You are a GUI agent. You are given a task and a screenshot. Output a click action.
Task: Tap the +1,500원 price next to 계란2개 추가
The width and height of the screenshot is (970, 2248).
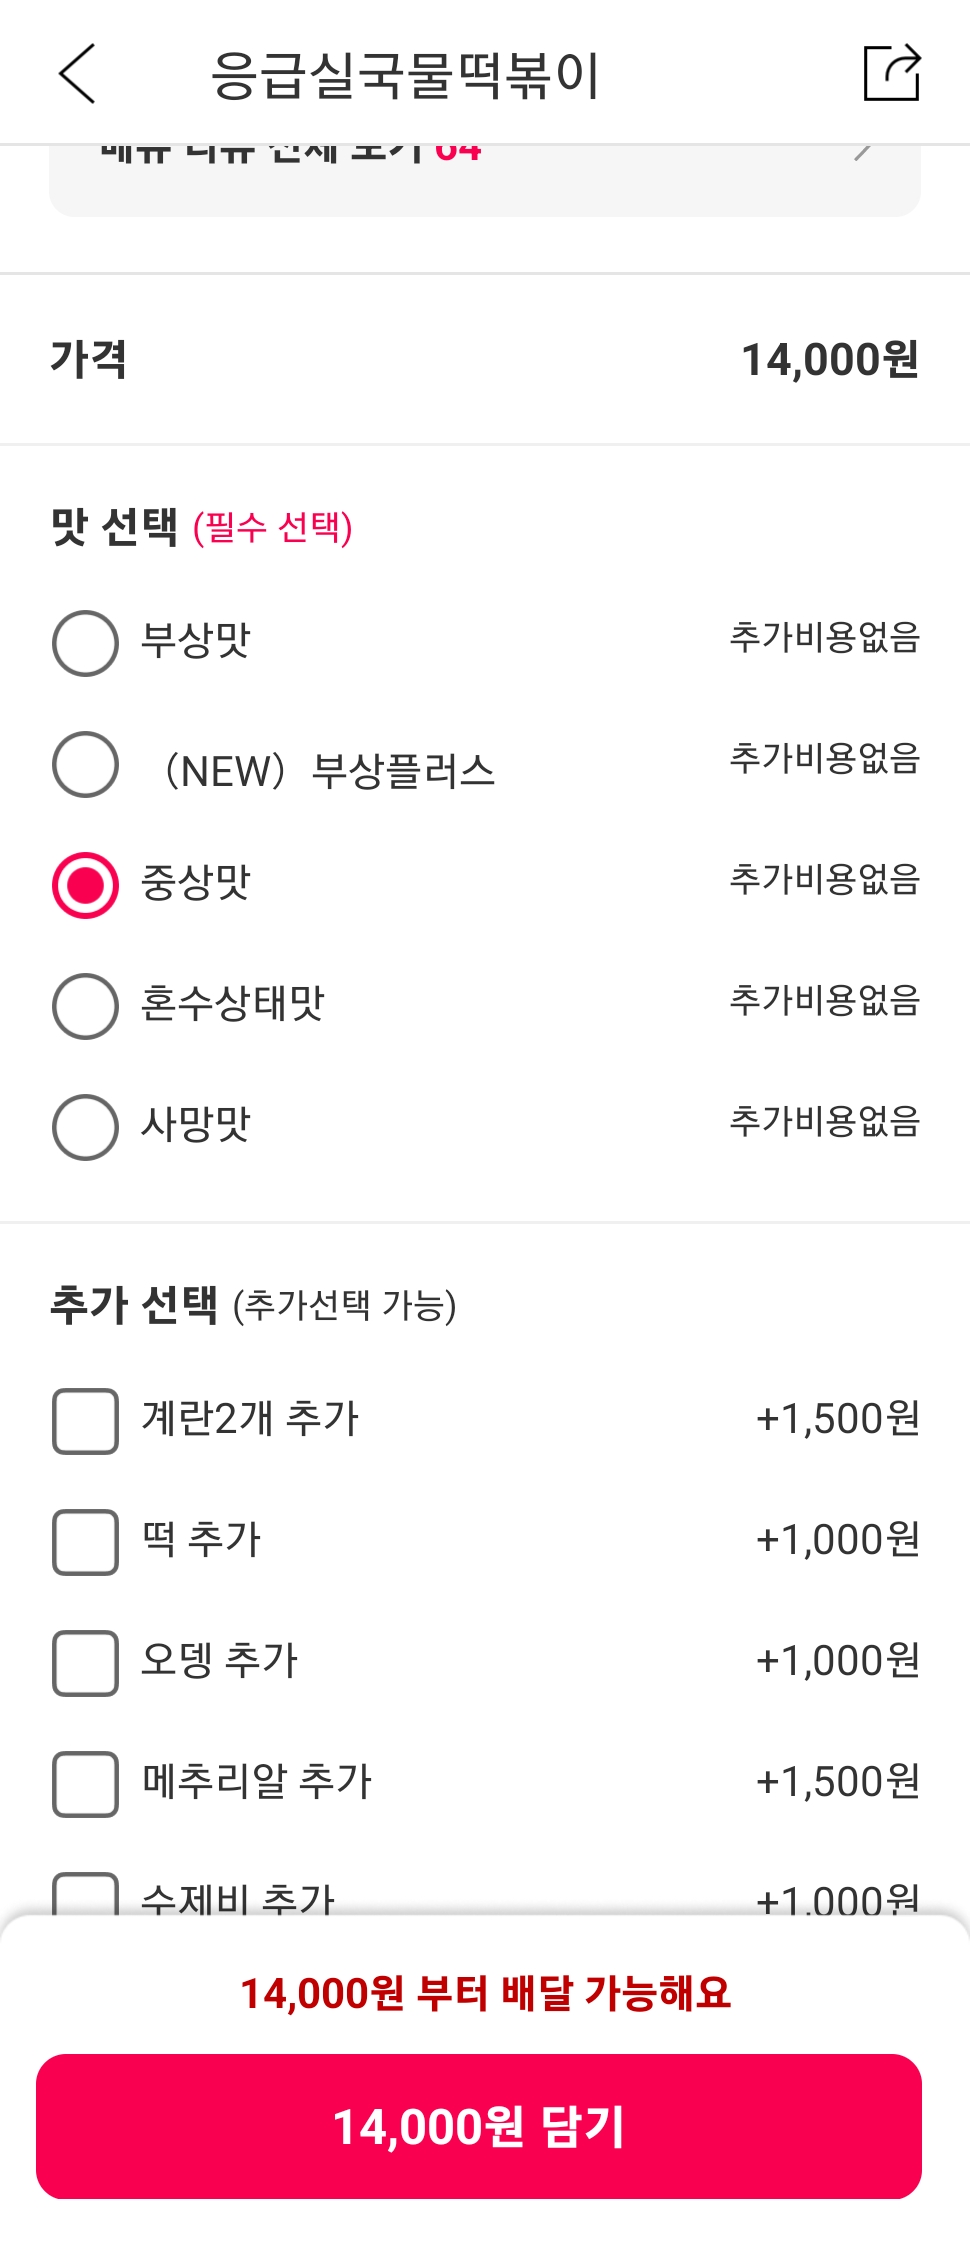point(838,1418)
